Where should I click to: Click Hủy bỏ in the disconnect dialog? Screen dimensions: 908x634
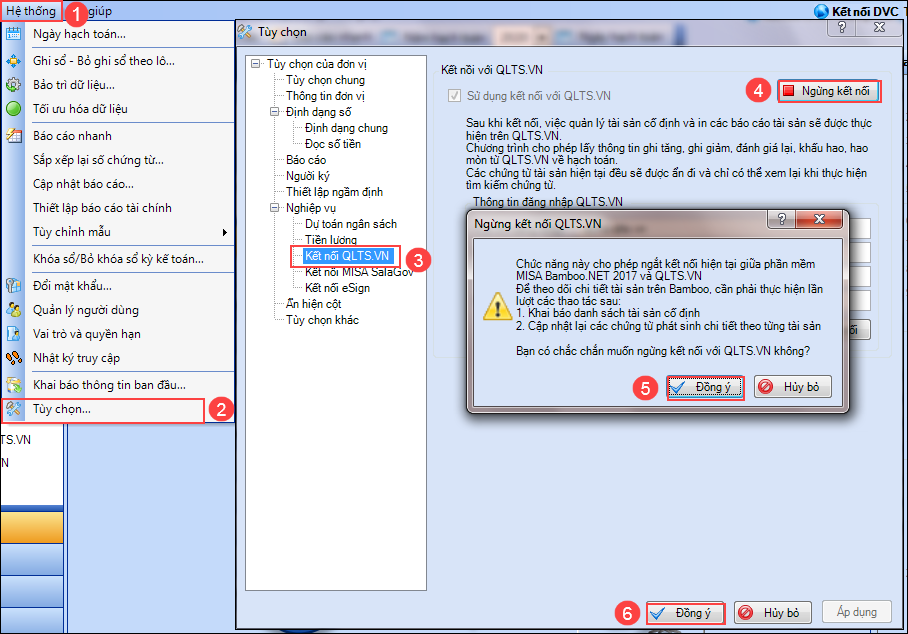793,387
